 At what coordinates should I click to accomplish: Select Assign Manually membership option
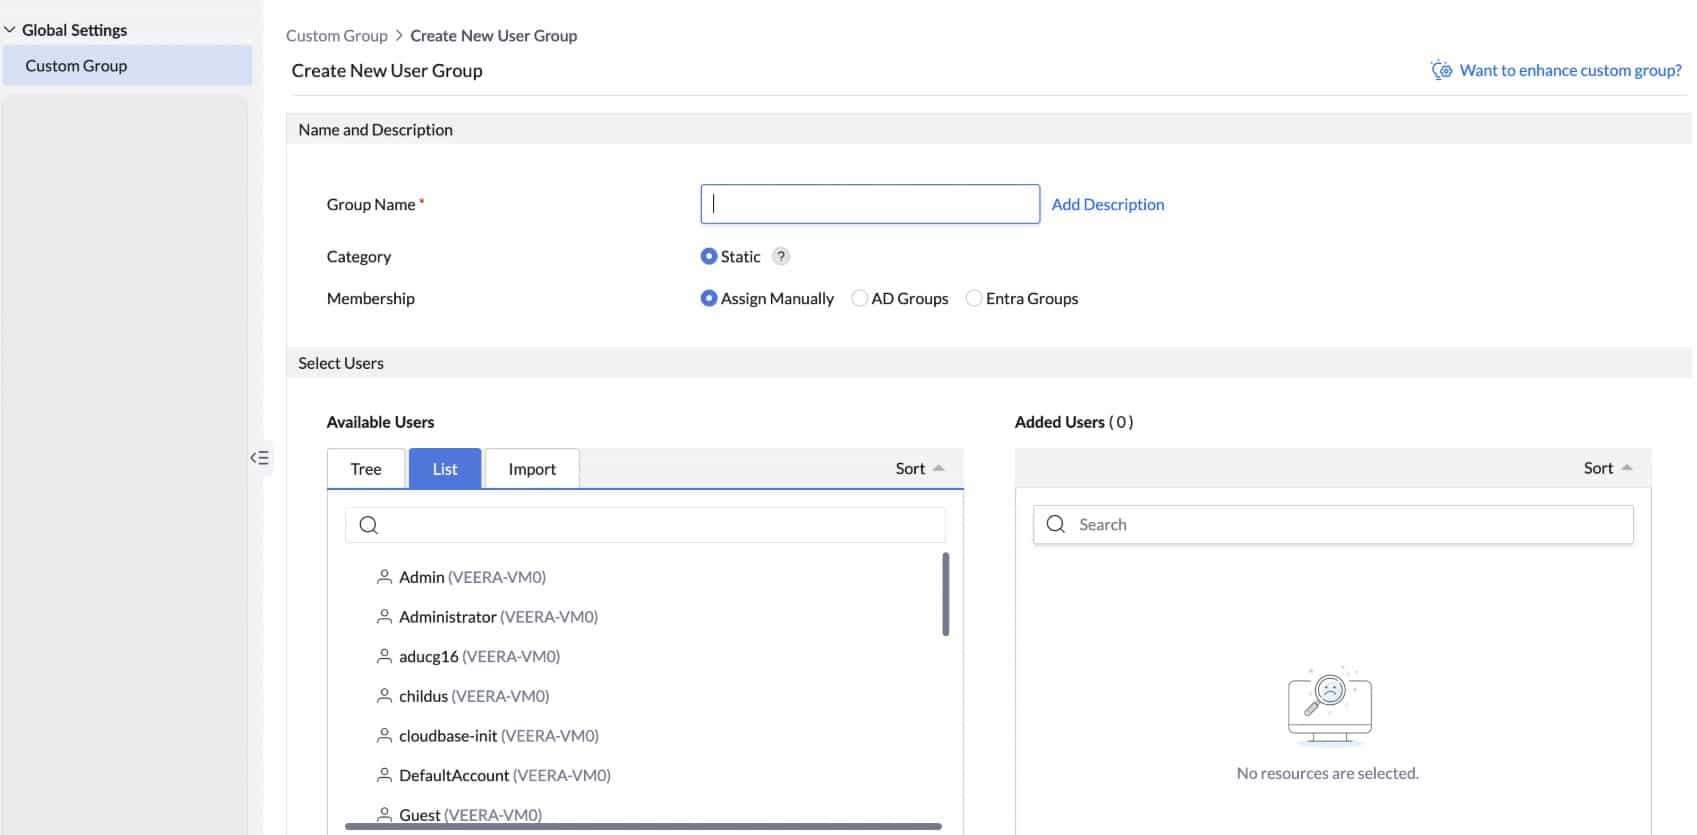(x=709, y=298)
